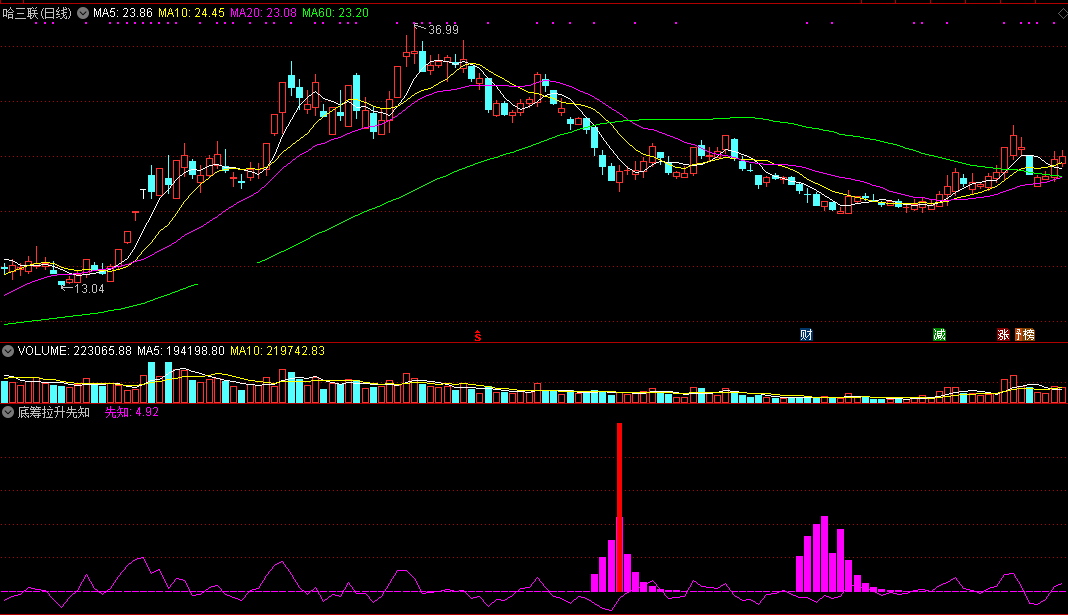Image resolution: width=1068 pixels, height=615 pixels.
Task: Click the volume MA5: 194198.80 label
Action: point(180,351)
